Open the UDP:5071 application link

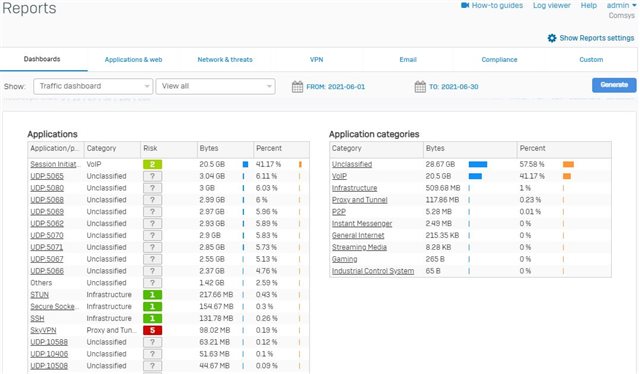(x=47, y=247)
